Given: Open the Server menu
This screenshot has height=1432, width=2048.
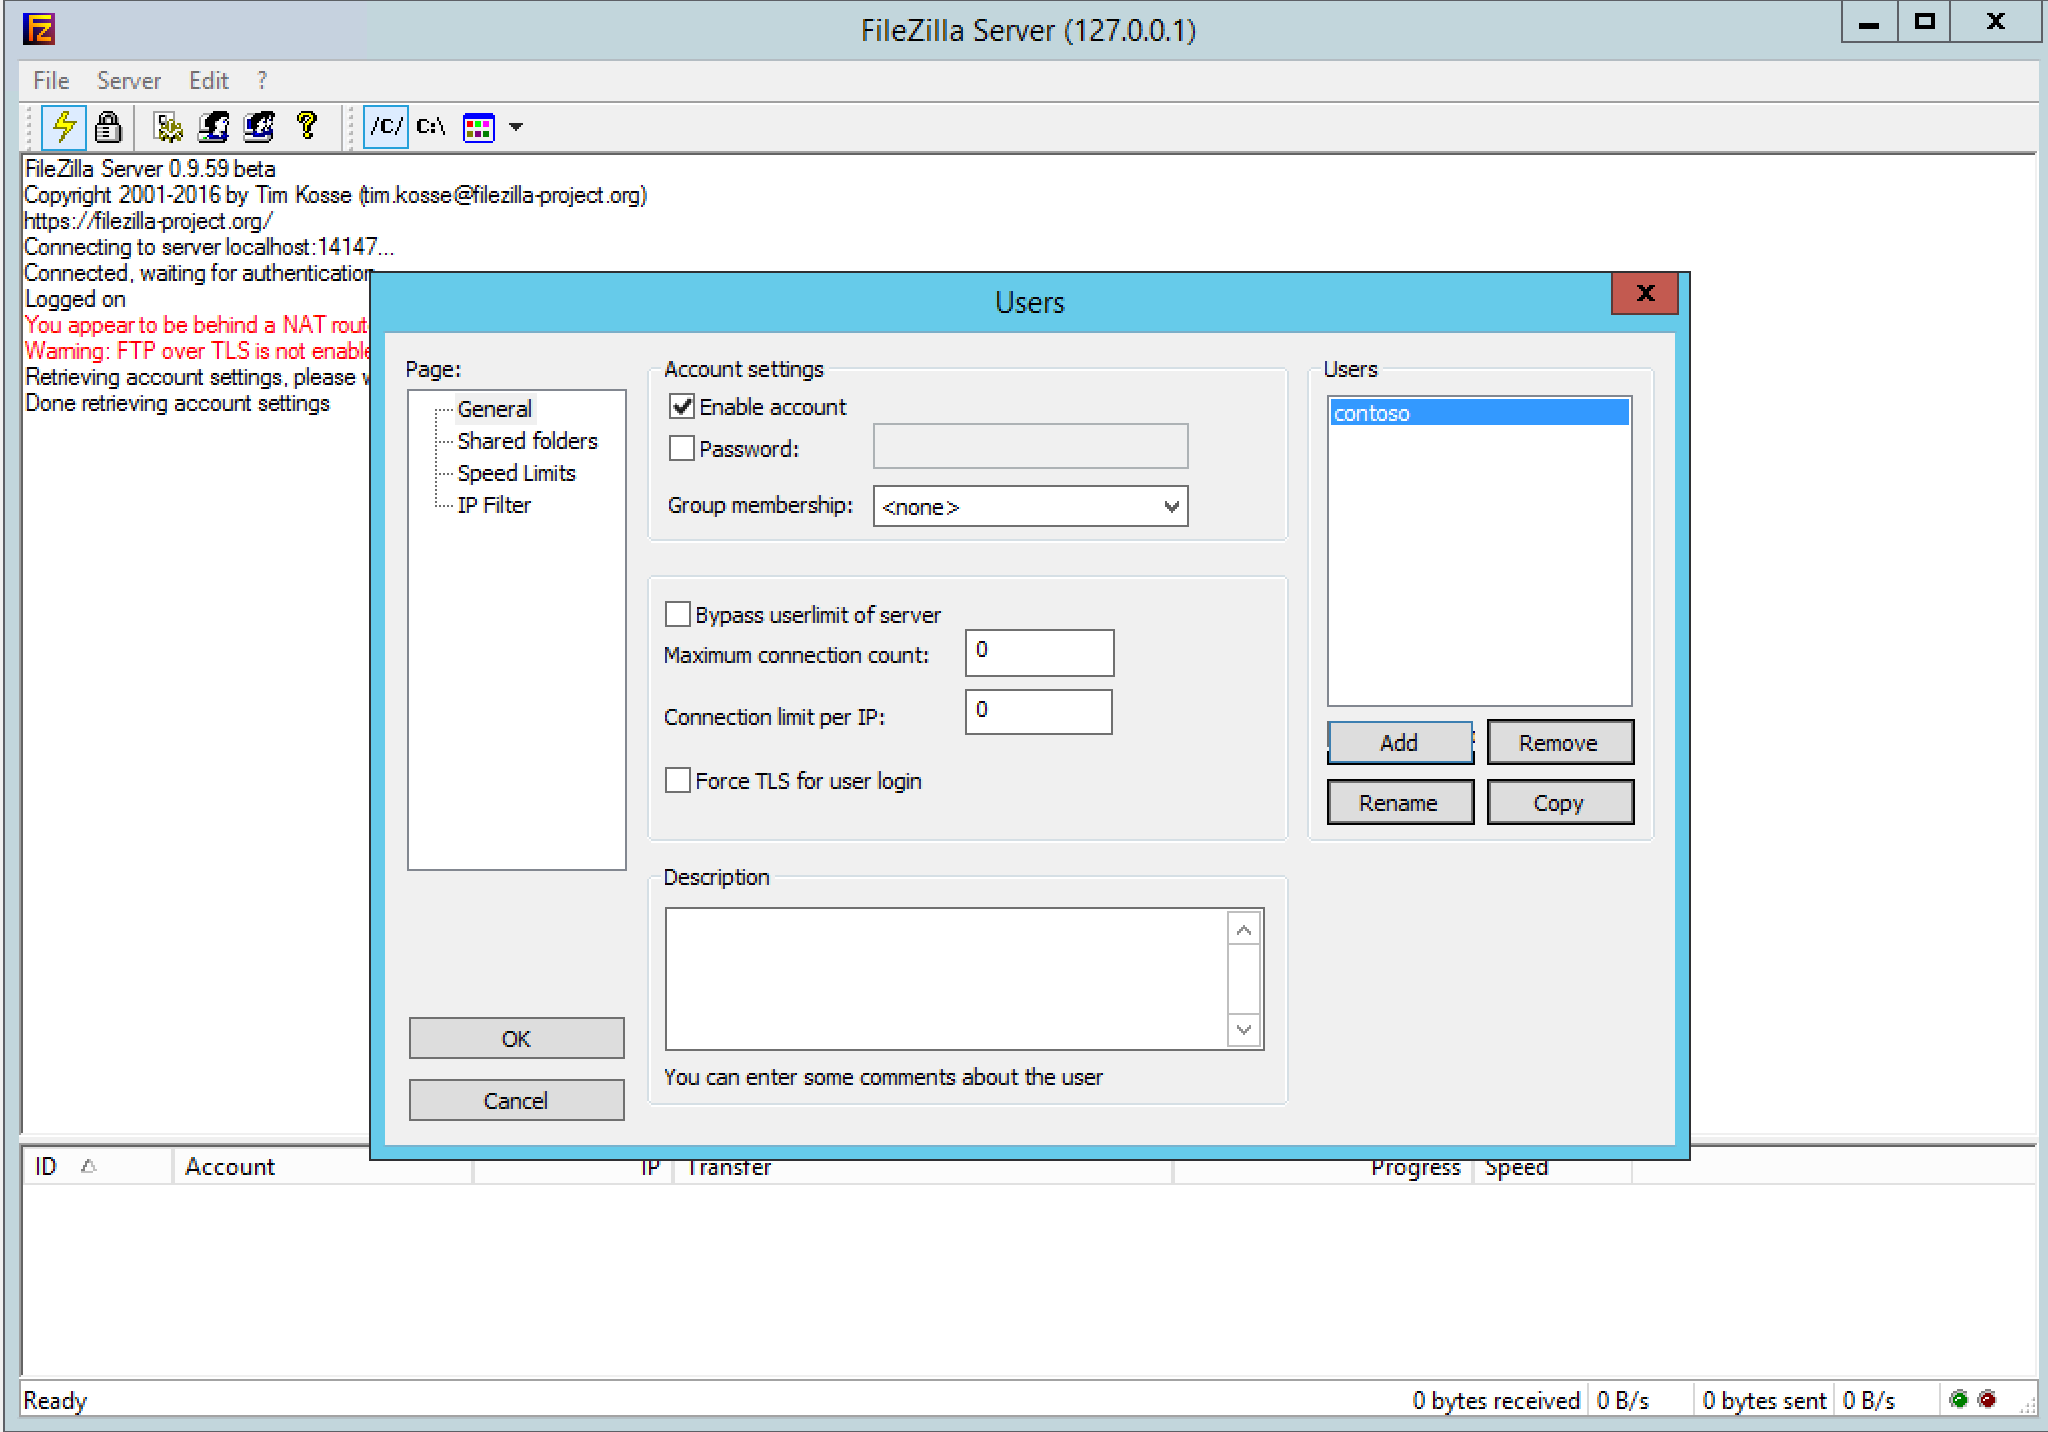Looking at the screenshot, I should click(128, 81).
